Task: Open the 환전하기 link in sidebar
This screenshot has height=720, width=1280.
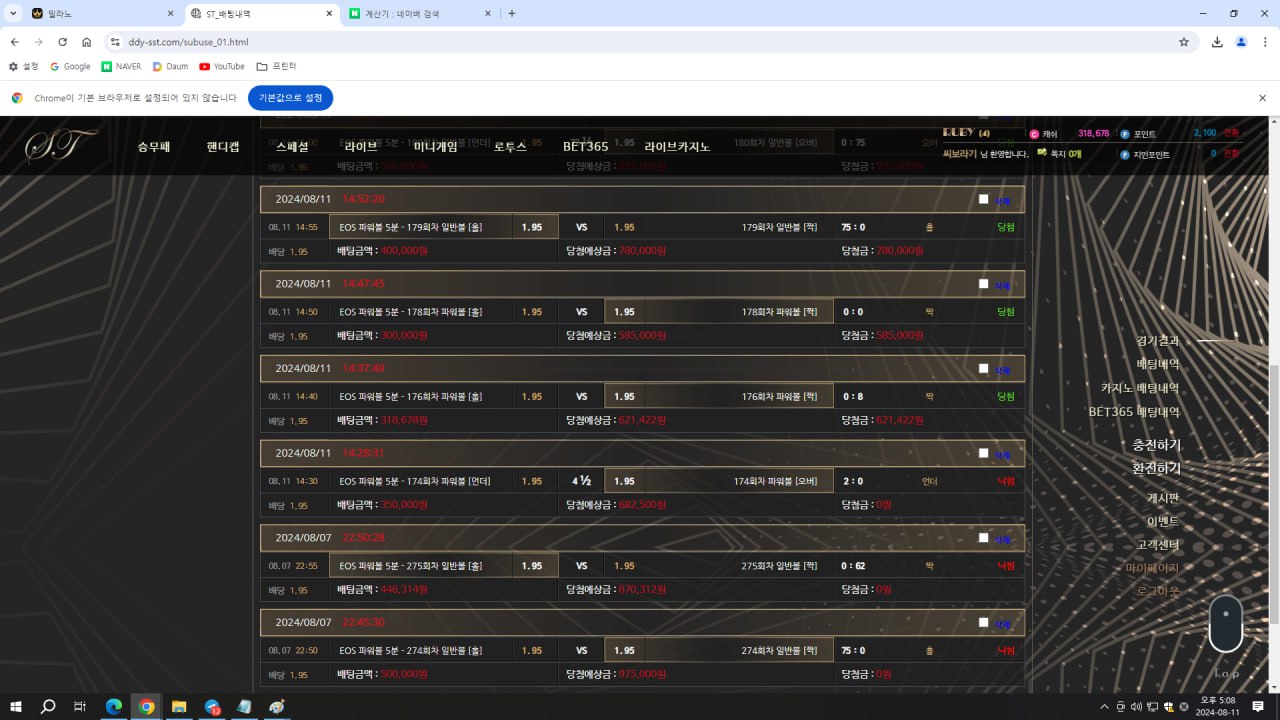Action: [1155, 468]
